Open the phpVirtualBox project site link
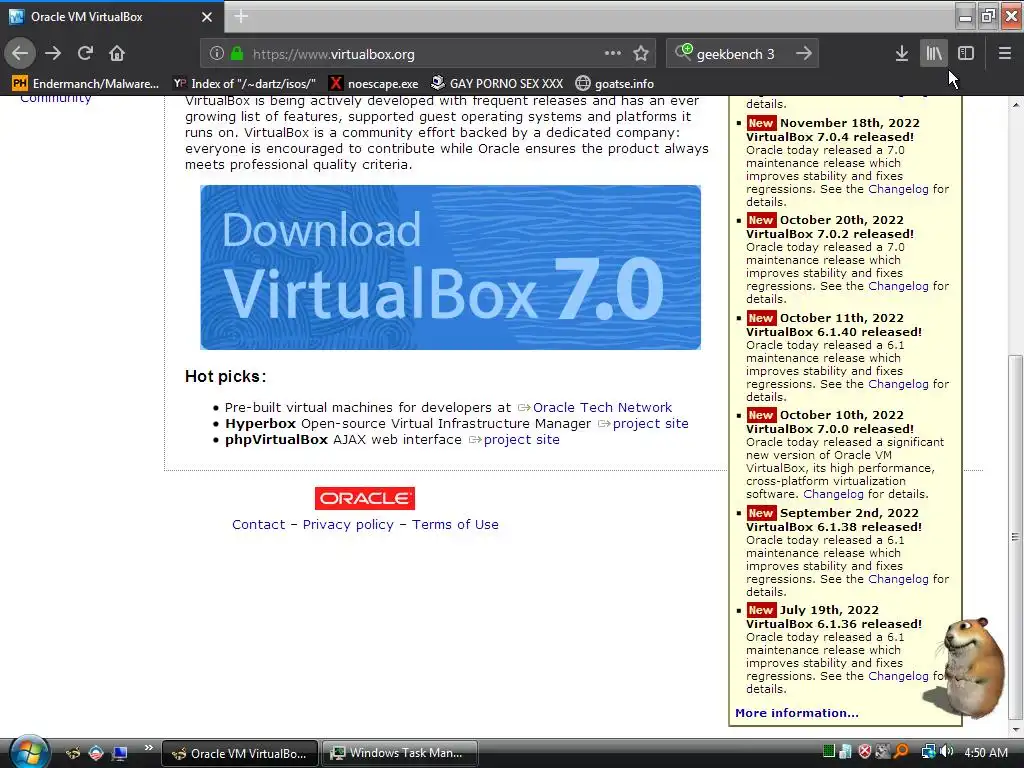This screenshot has height=768, width=1024. point(521,440)
